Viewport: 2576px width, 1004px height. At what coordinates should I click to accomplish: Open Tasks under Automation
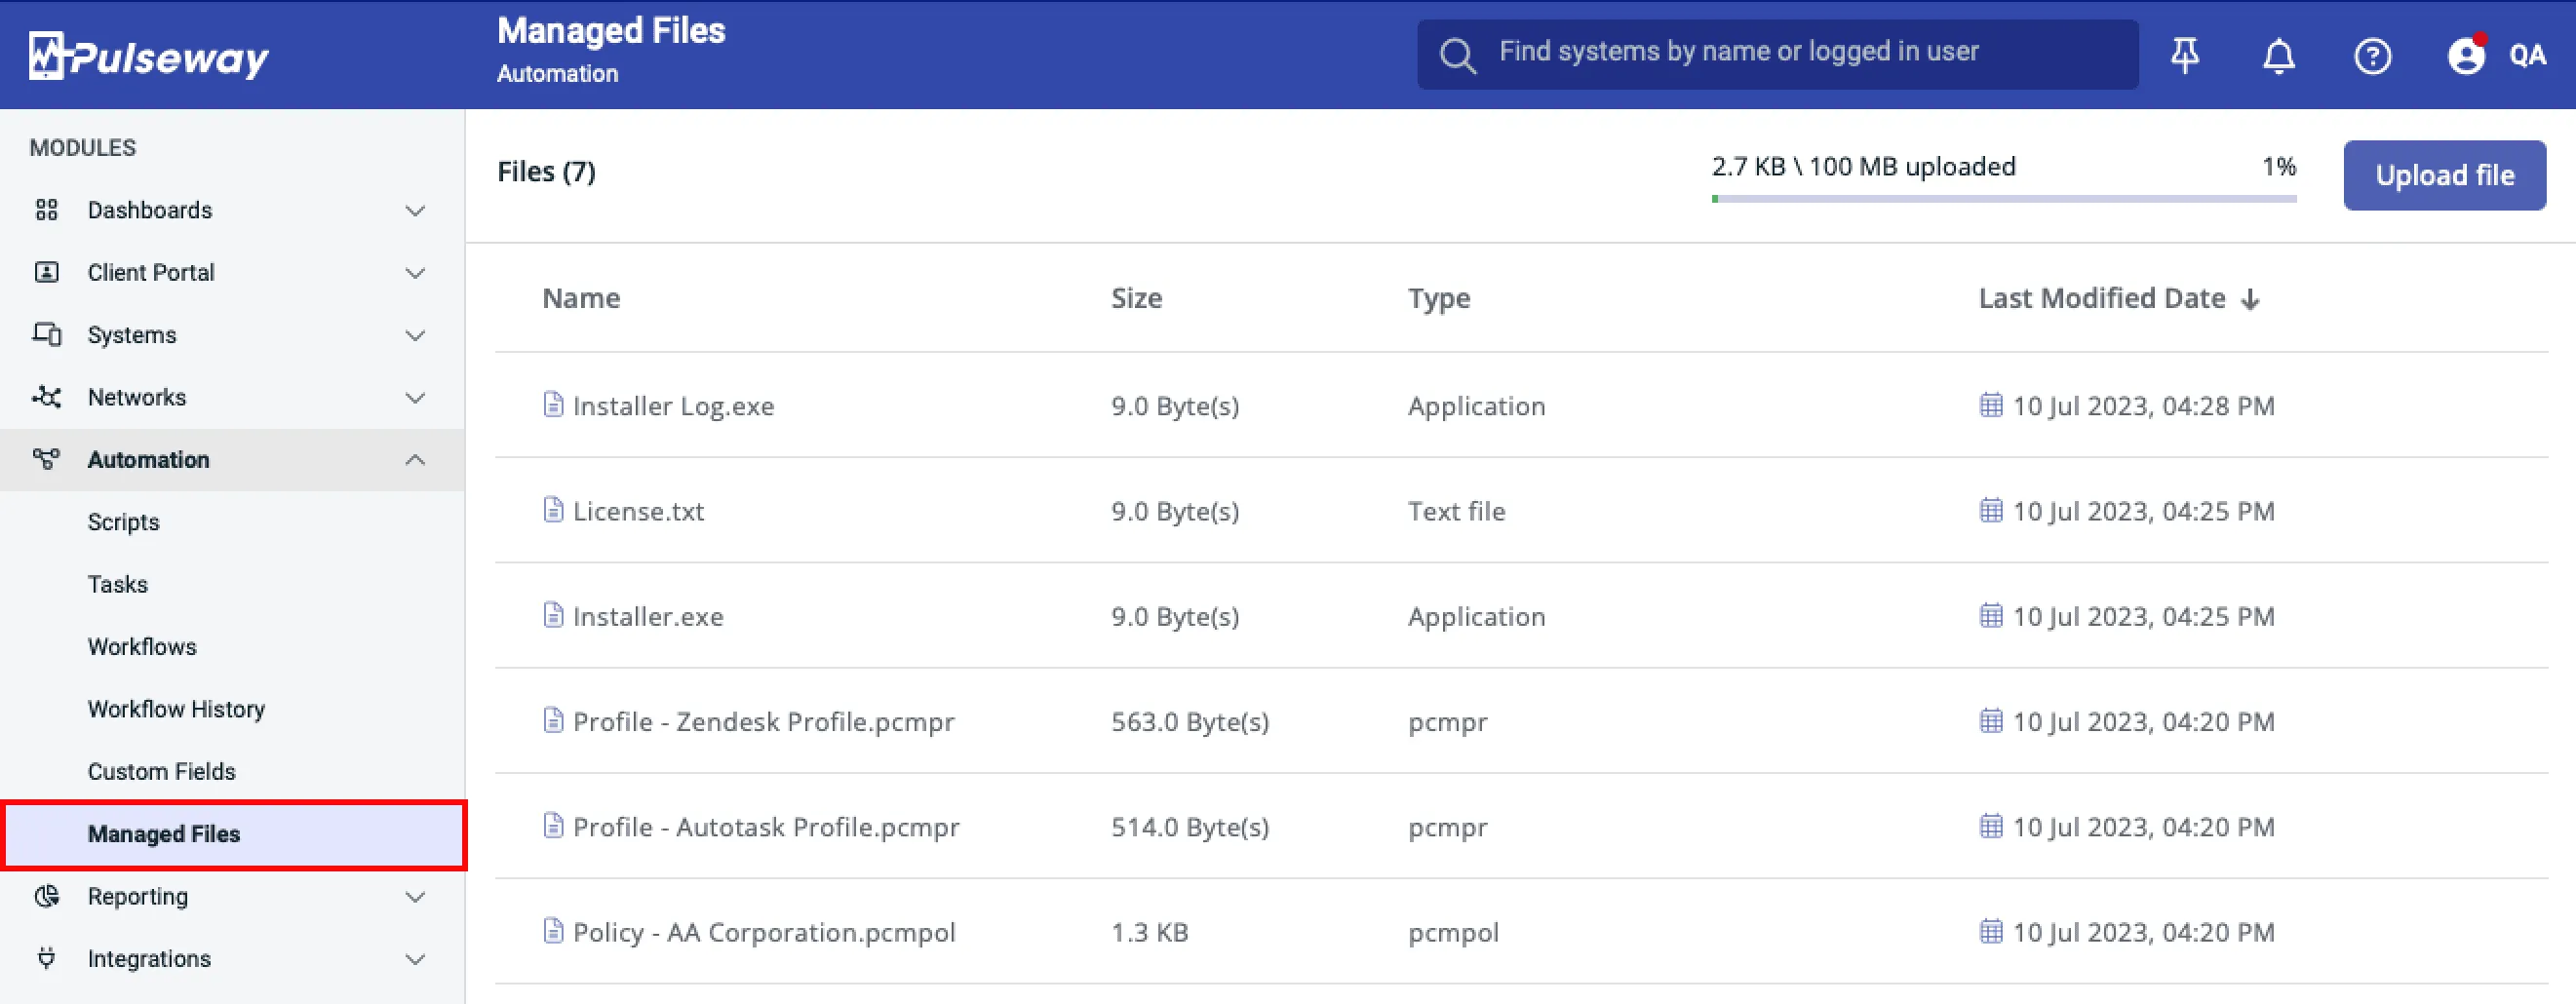117,584
